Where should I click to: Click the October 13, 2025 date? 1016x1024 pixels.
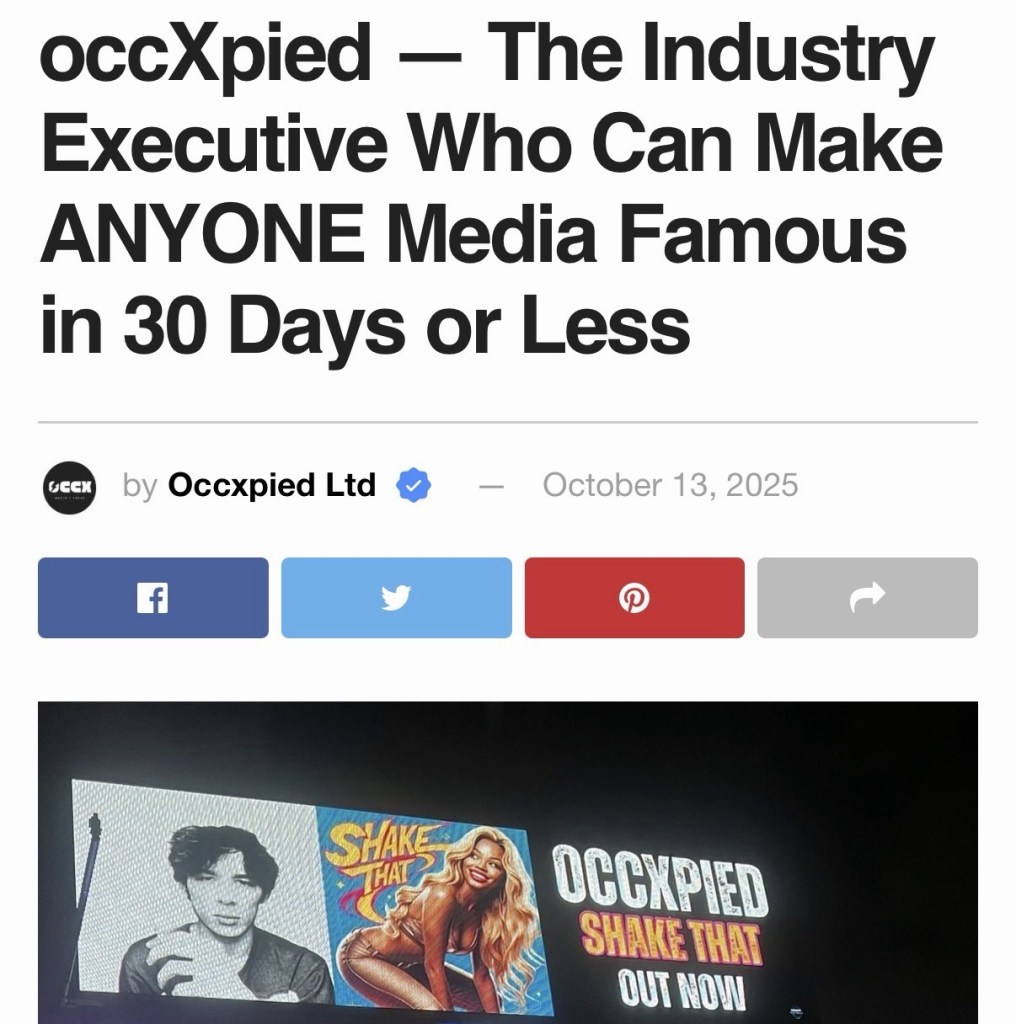click(670, 486)
